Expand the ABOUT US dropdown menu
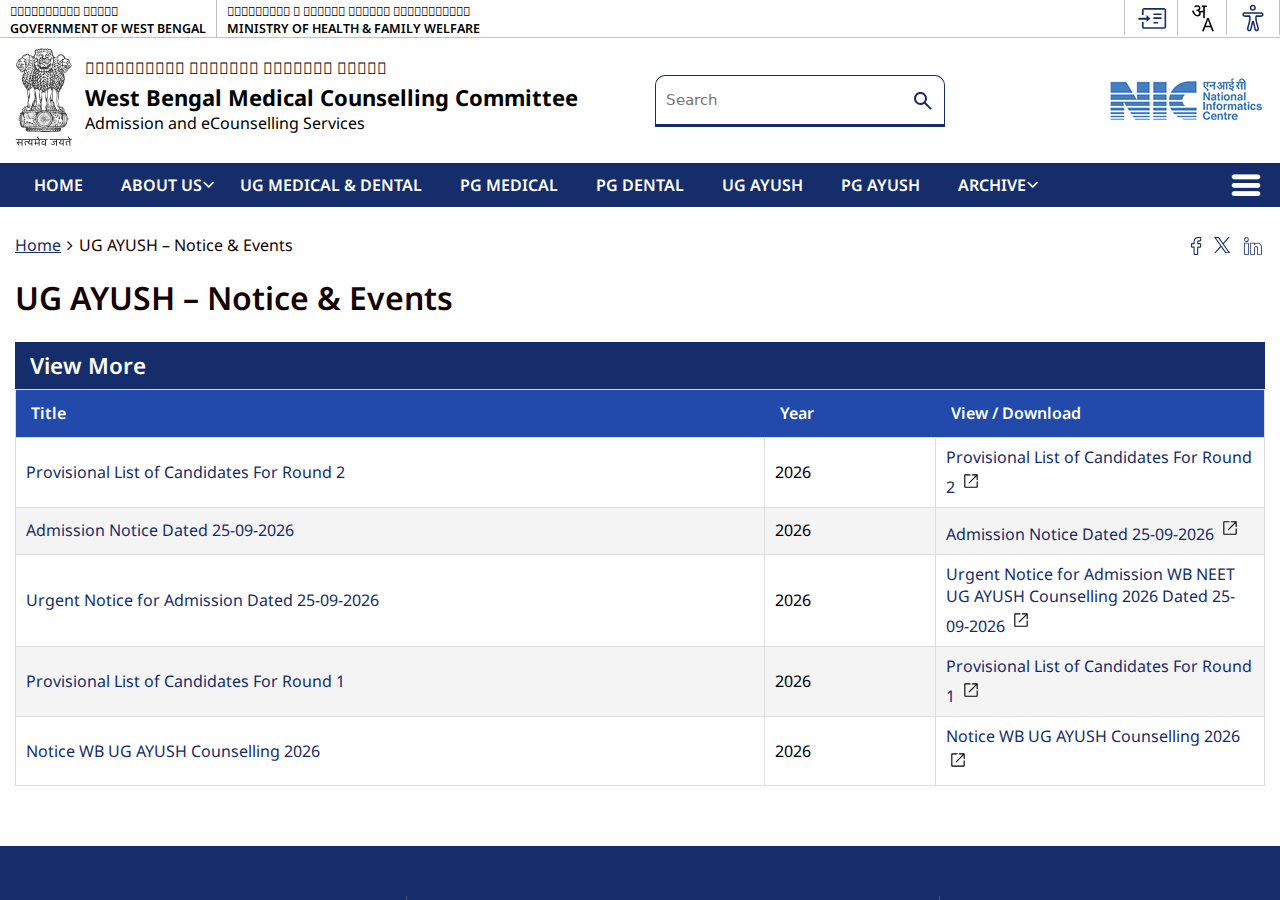The width and height of the screenshot is (1280, 900). tap(167, 185)
